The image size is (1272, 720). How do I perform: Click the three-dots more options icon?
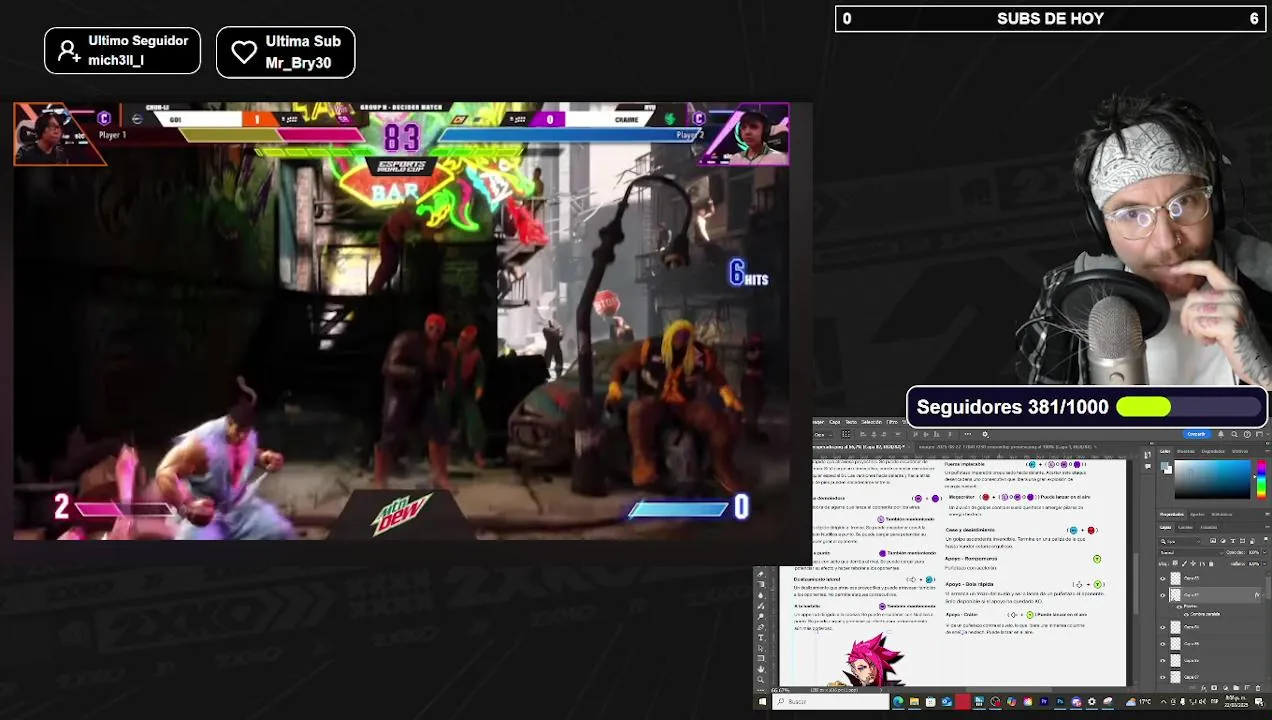click(967, 434)
